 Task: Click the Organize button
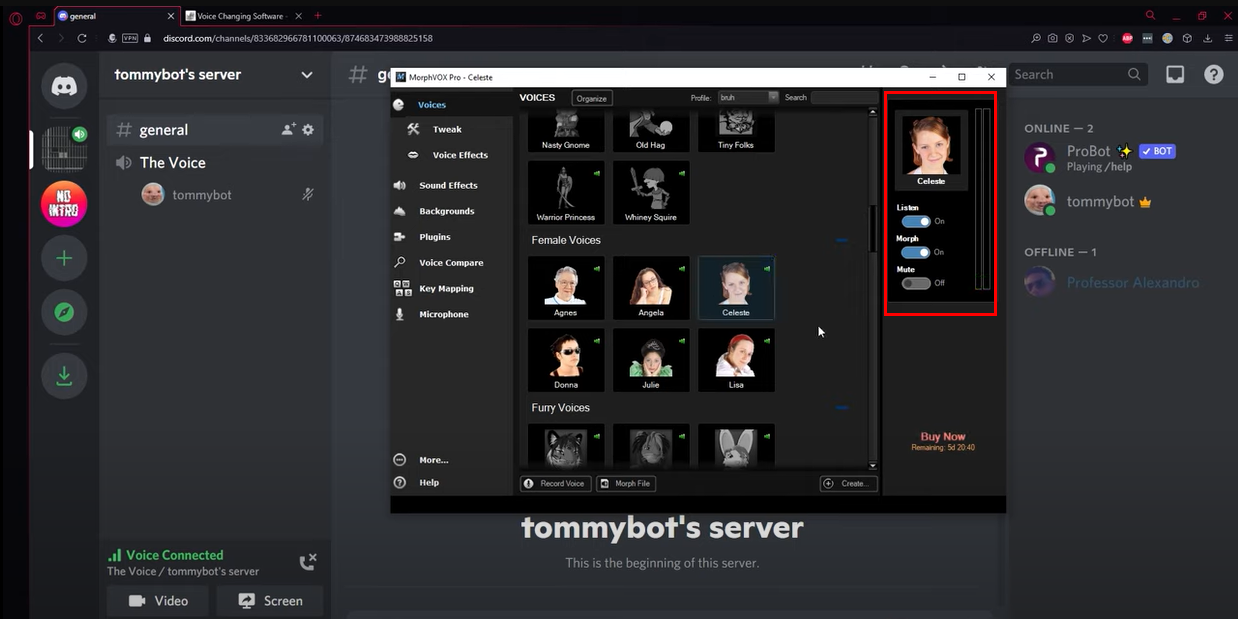tap(592, 98)
